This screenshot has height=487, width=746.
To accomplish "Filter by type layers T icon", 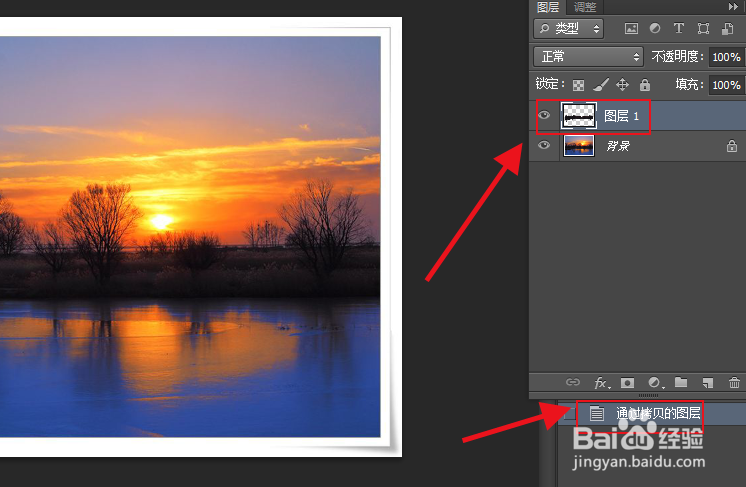I will (x=679, y=28).
